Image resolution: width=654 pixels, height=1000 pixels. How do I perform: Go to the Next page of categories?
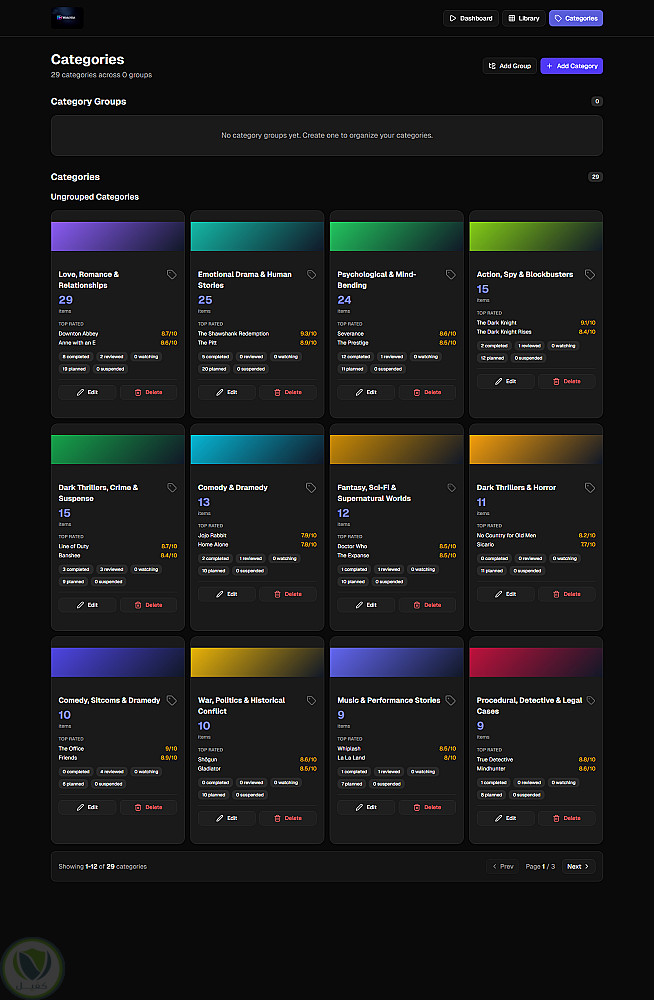click(x=578, y=866)
